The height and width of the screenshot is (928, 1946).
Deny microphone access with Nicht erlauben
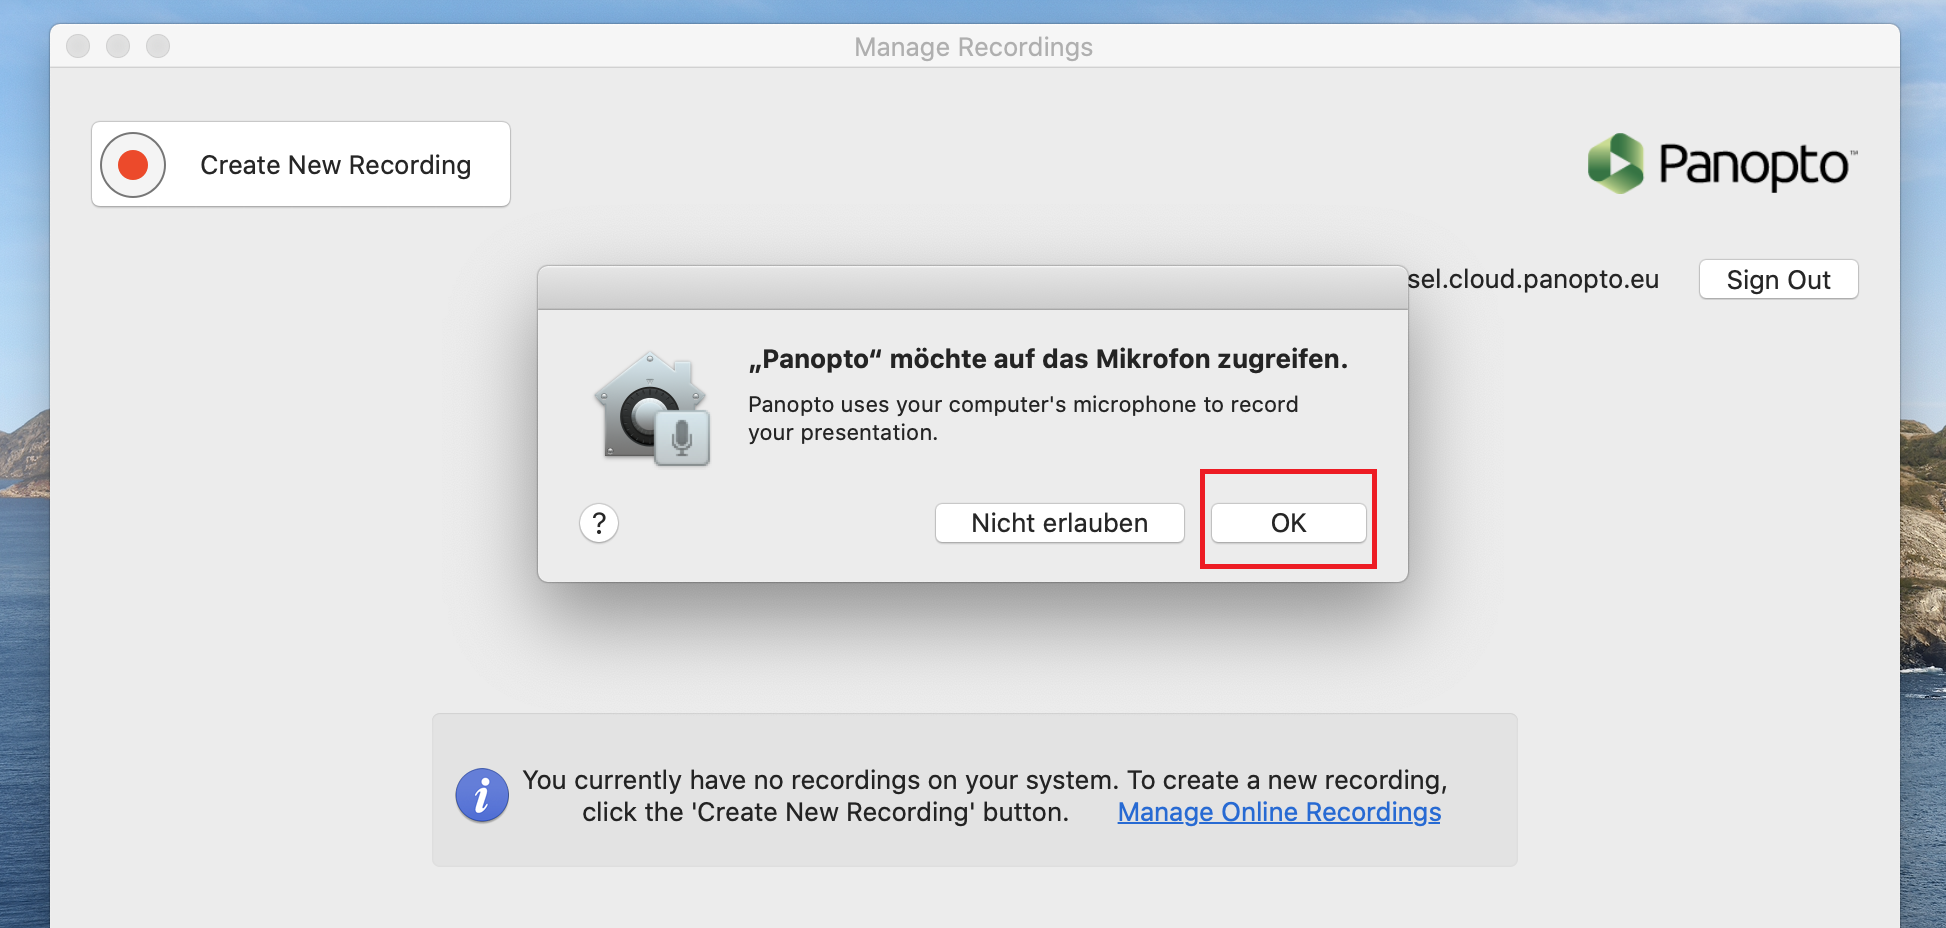tap(1059, 523)
